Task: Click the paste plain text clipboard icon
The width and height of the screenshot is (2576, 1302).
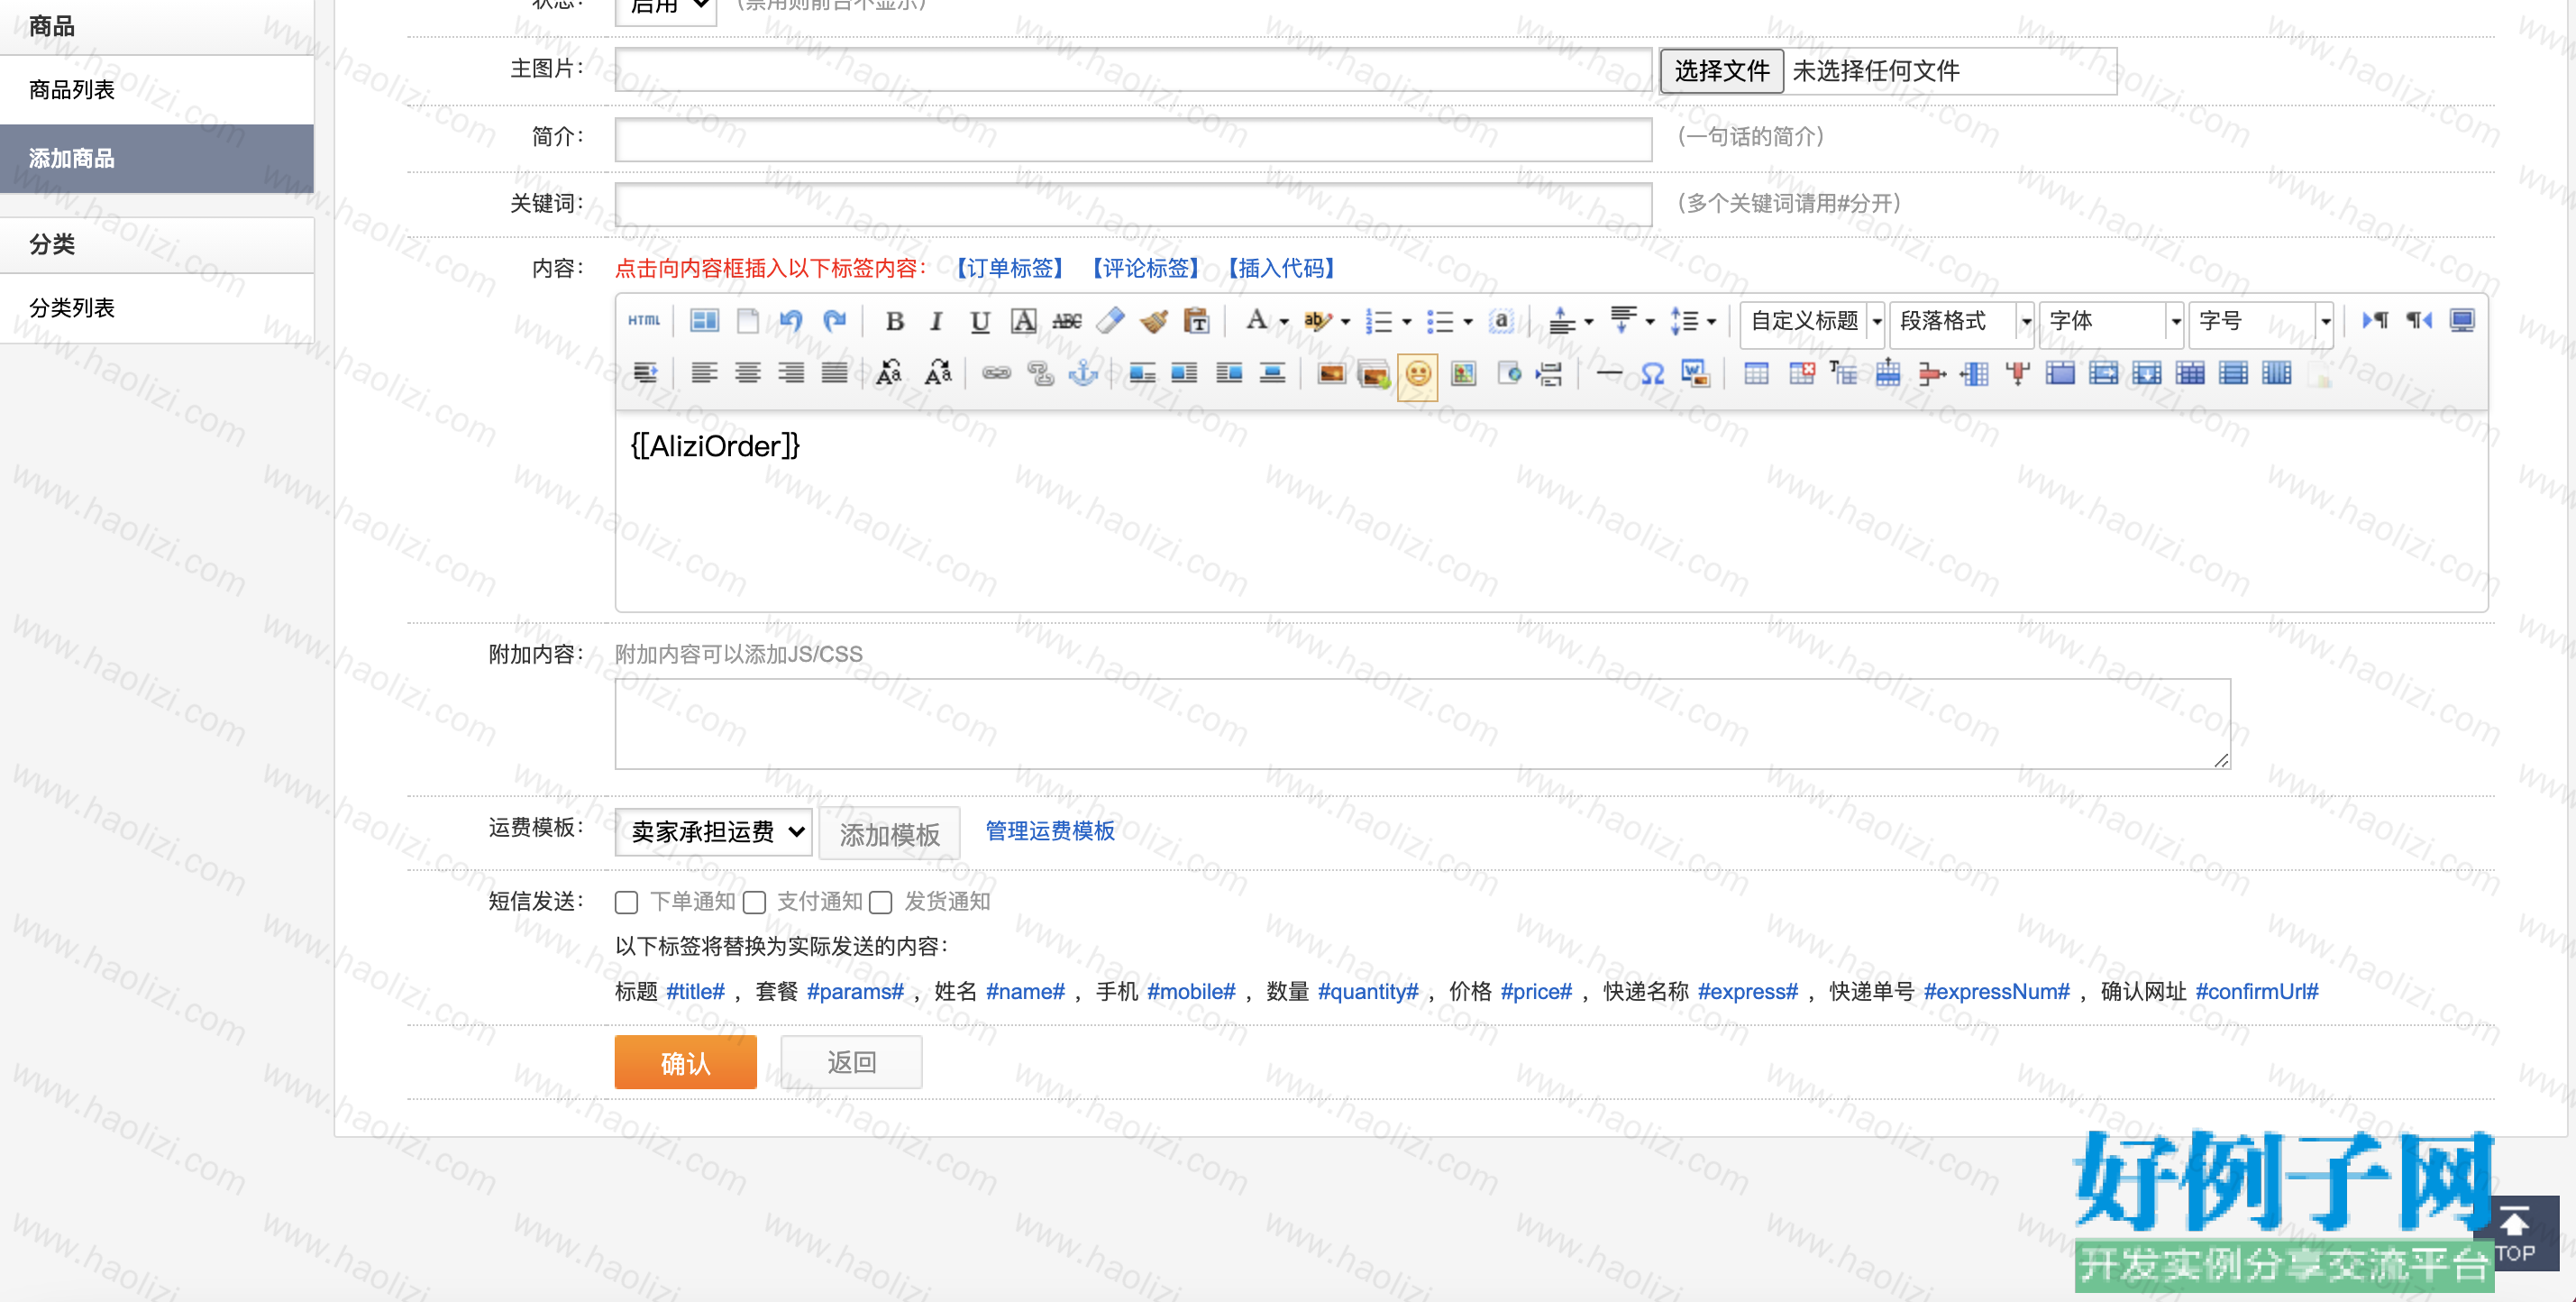Action: click(x=1197, y=321)
